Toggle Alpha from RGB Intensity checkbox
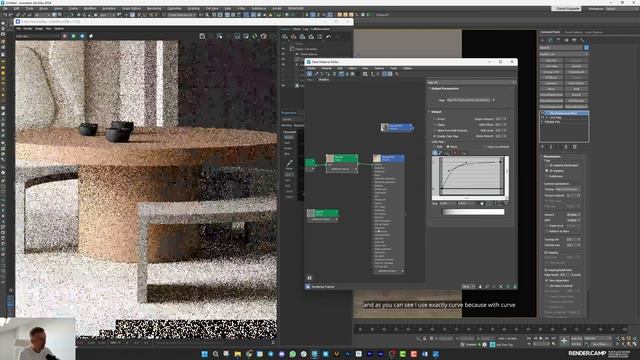 (434, 131)
